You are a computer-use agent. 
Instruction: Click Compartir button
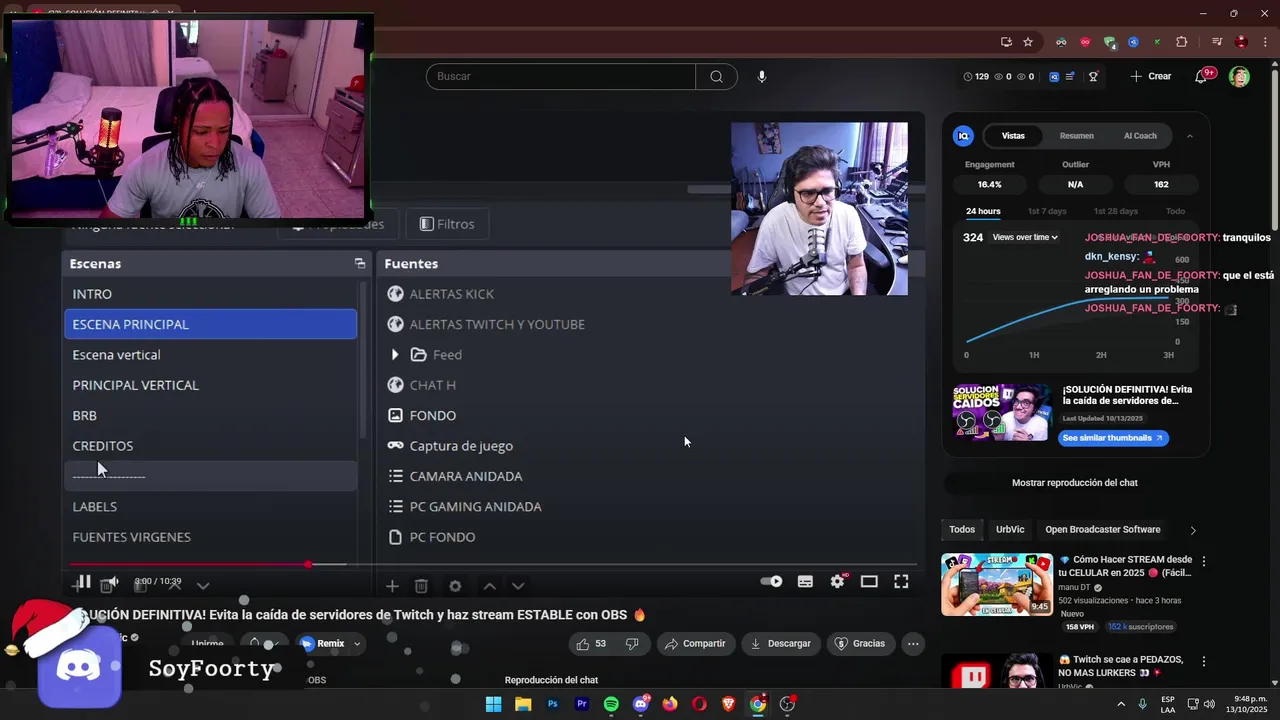[694, 644]
